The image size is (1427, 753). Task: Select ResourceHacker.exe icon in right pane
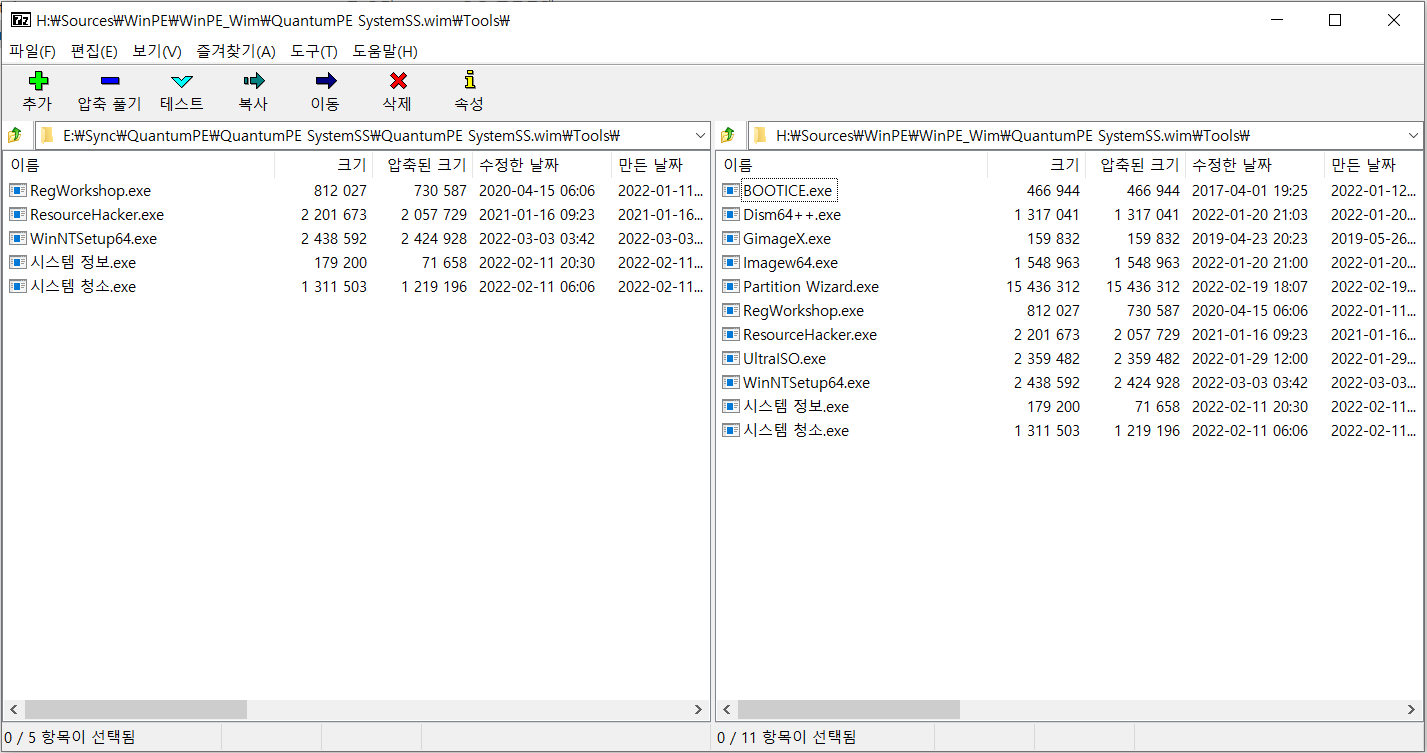(731, 334)
